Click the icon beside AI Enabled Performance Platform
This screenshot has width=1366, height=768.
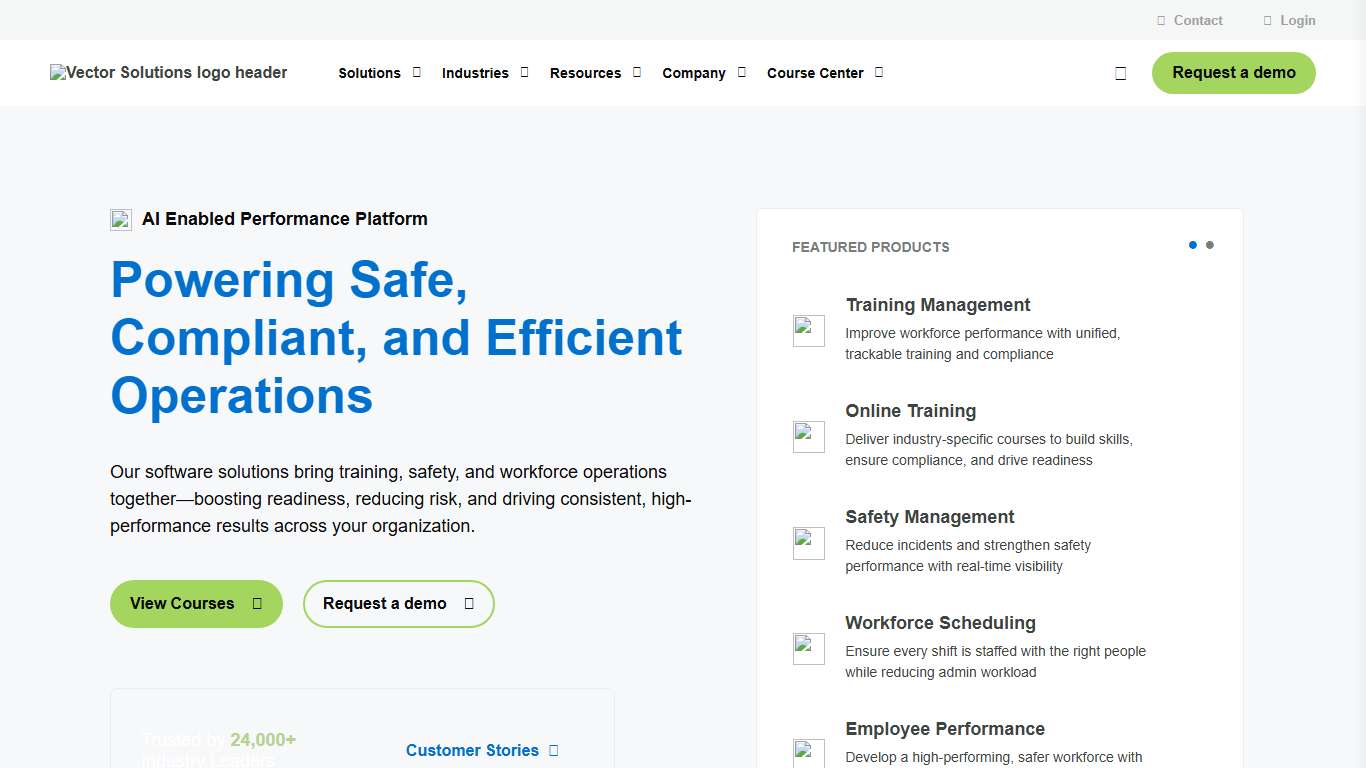(120, 219)
